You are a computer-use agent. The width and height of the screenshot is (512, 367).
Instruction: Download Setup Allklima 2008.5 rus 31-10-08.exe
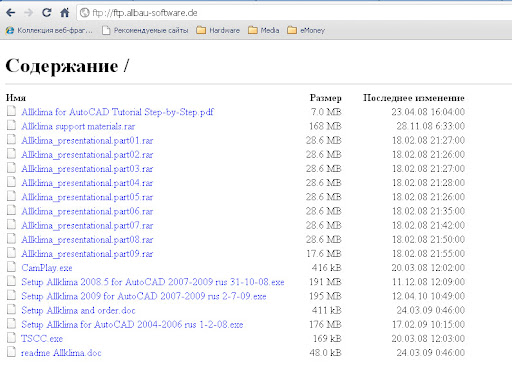coord(153,282)
